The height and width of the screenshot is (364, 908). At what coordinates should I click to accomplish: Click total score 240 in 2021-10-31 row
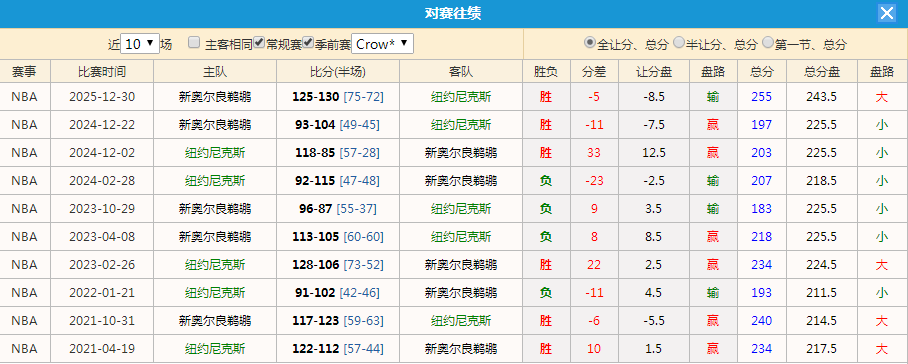point(761,321)
